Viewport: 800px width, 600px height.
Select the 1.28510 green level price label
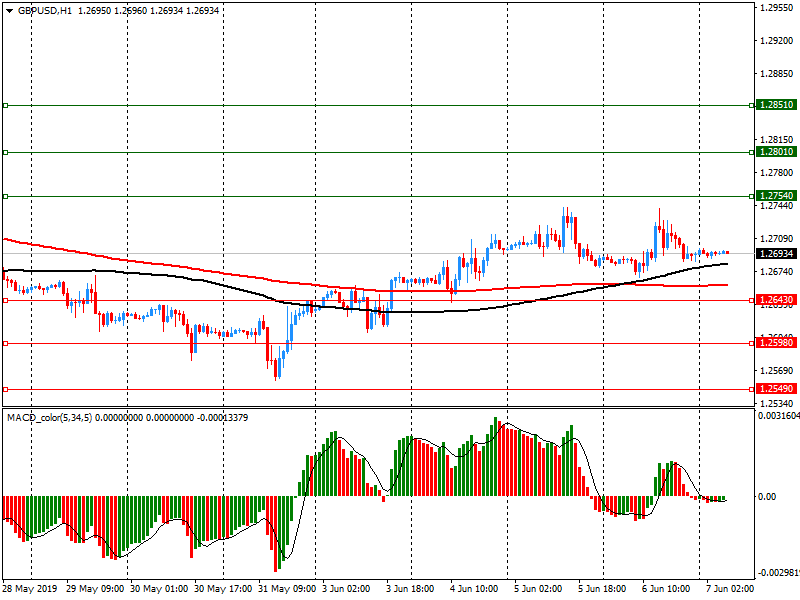(x=776, y=105)
